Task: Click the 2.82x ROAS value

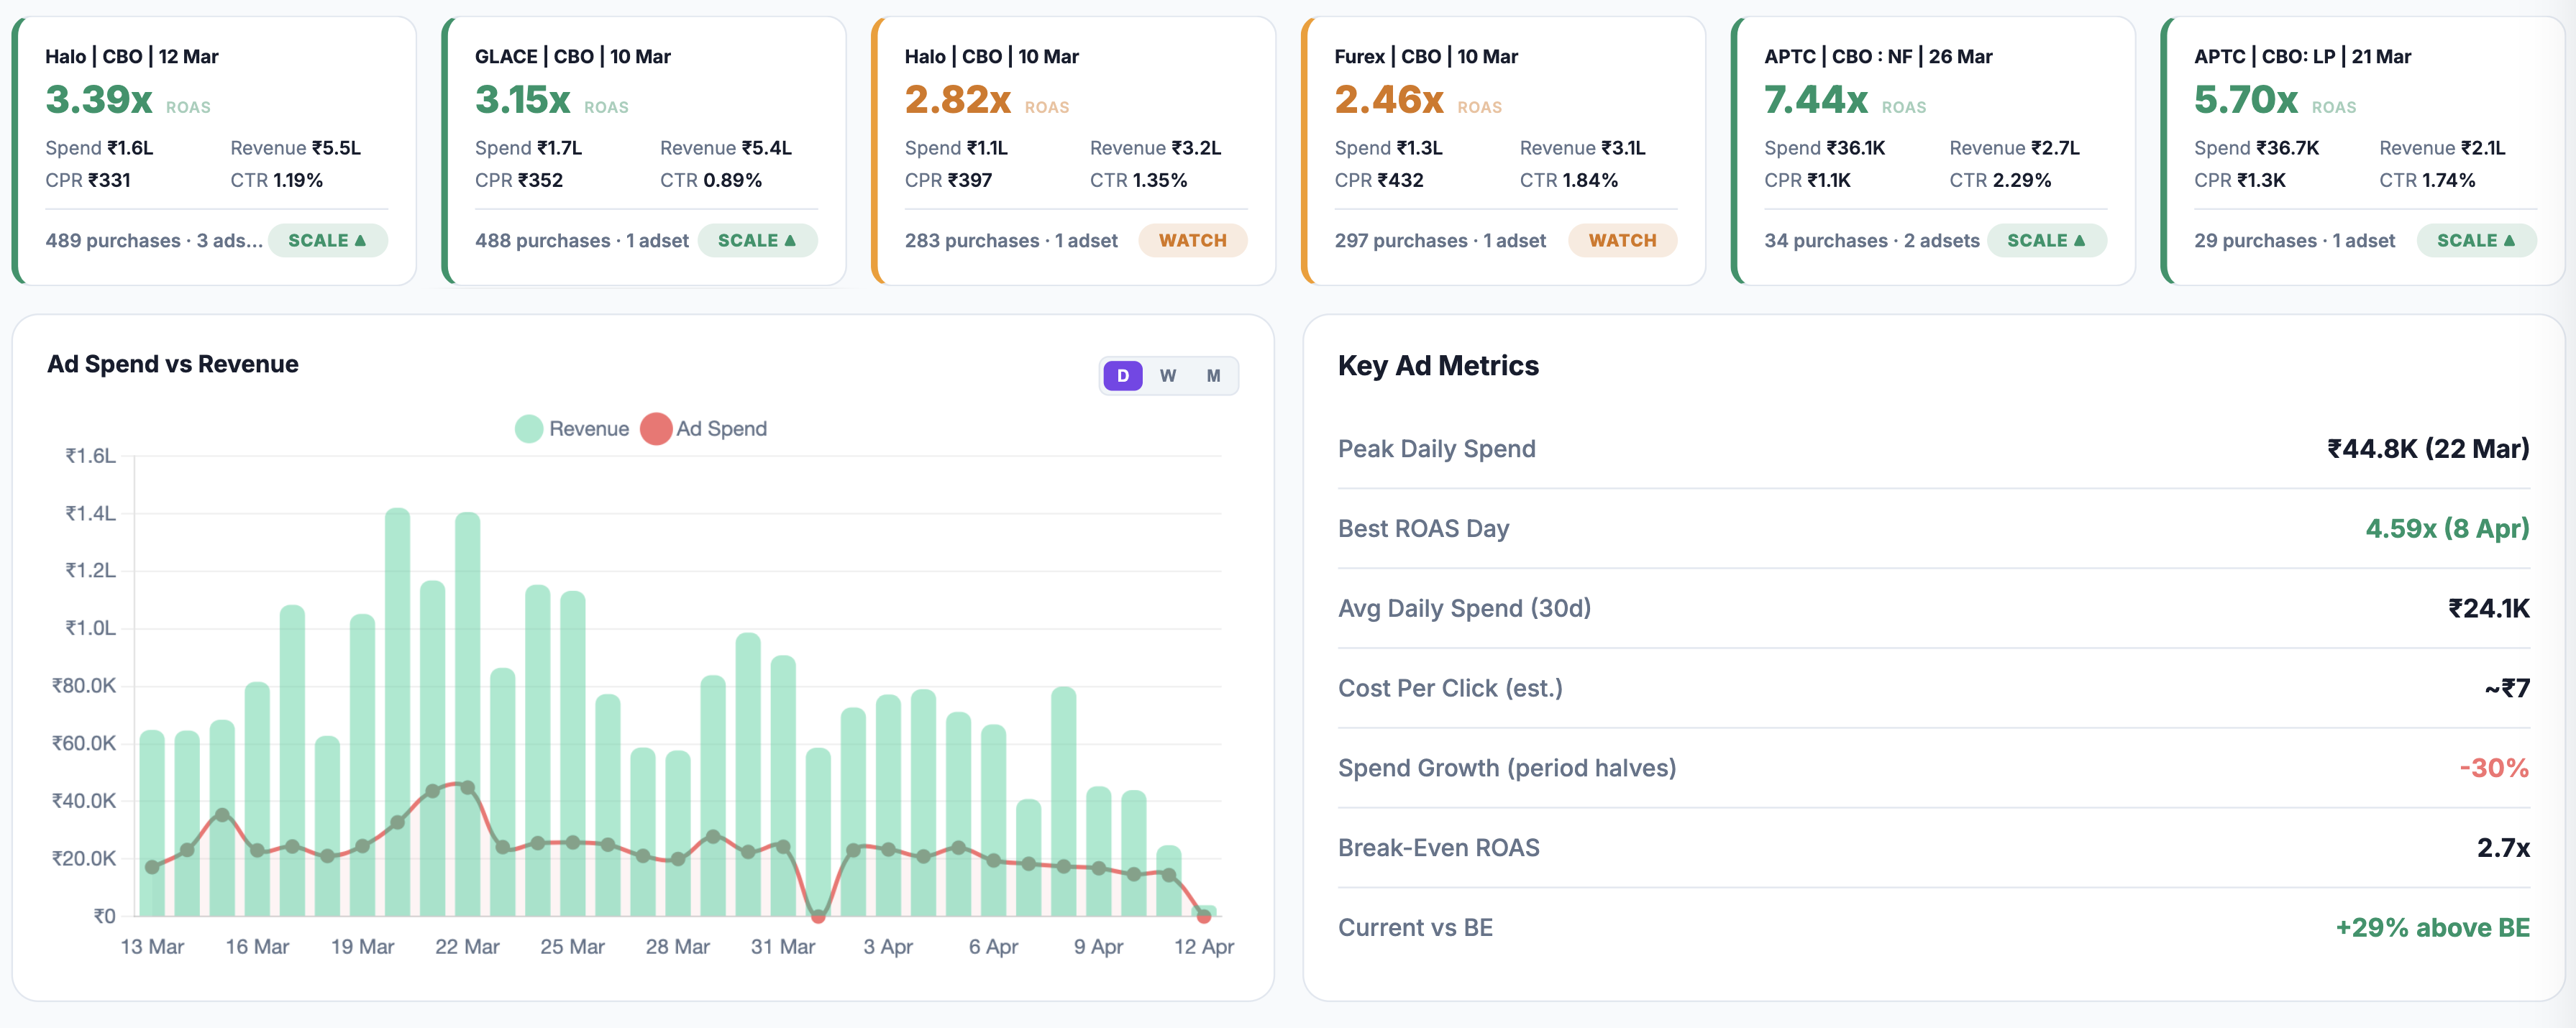Action: 958,100
